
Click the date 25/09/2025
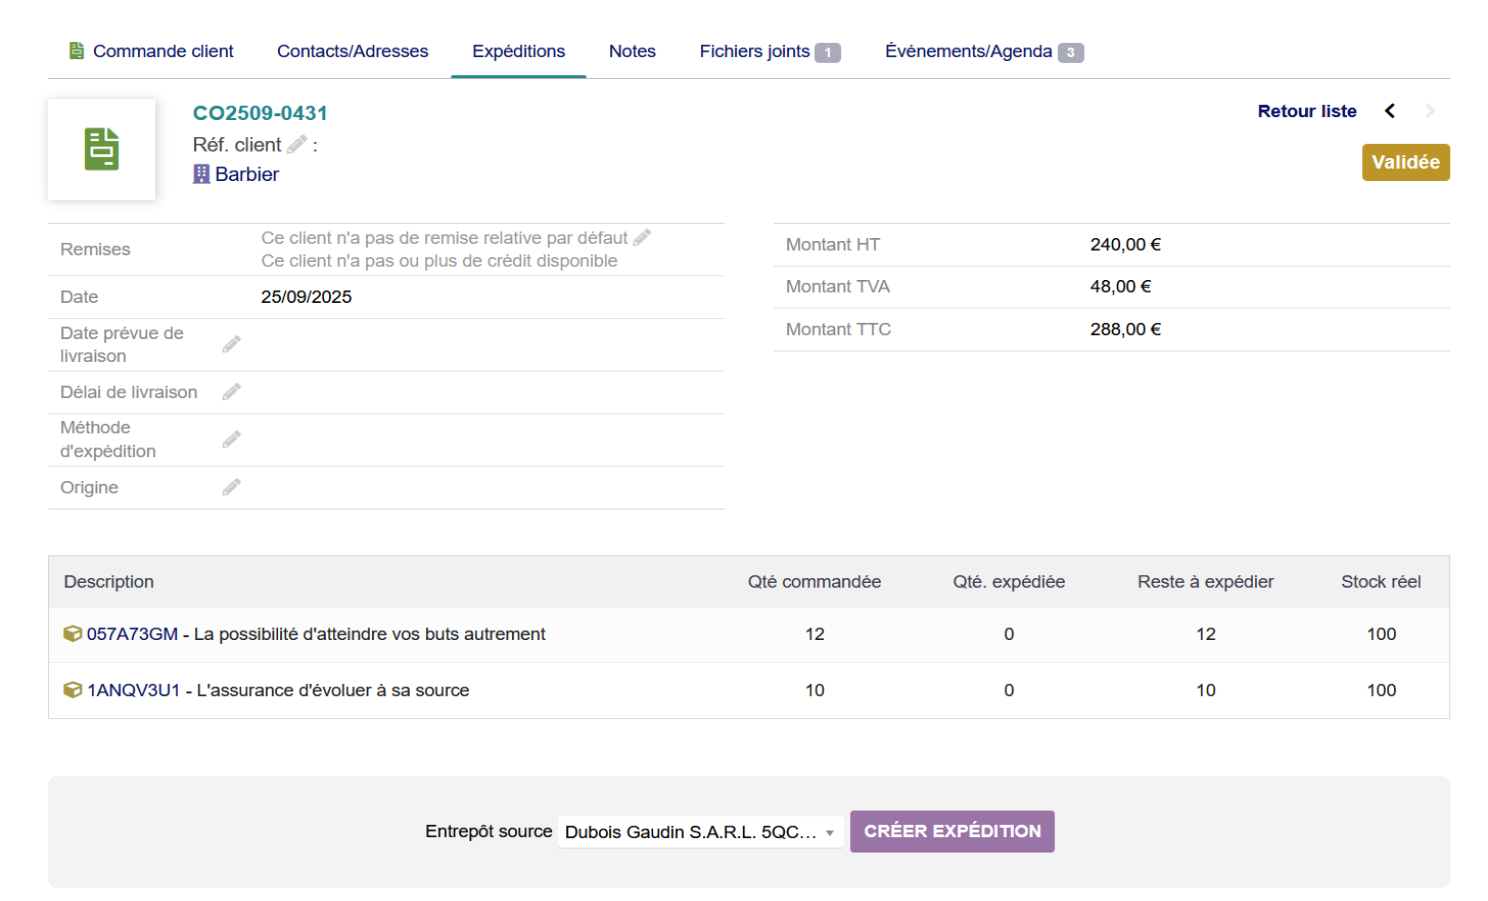pos(306,297)
